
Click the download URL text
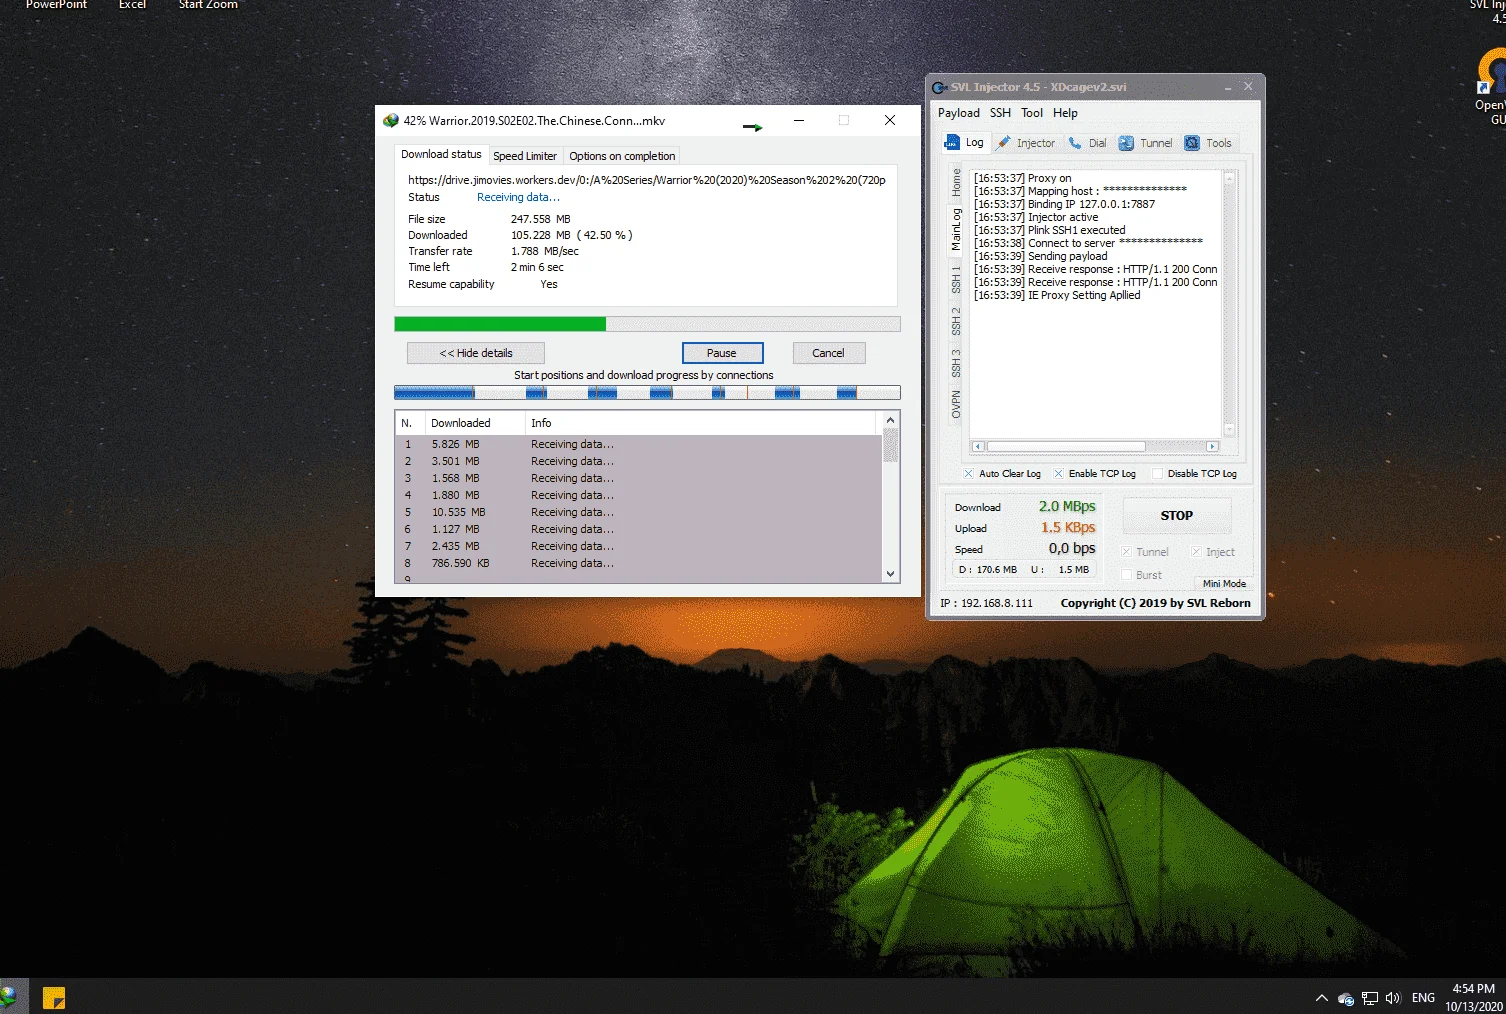point(647,180)
